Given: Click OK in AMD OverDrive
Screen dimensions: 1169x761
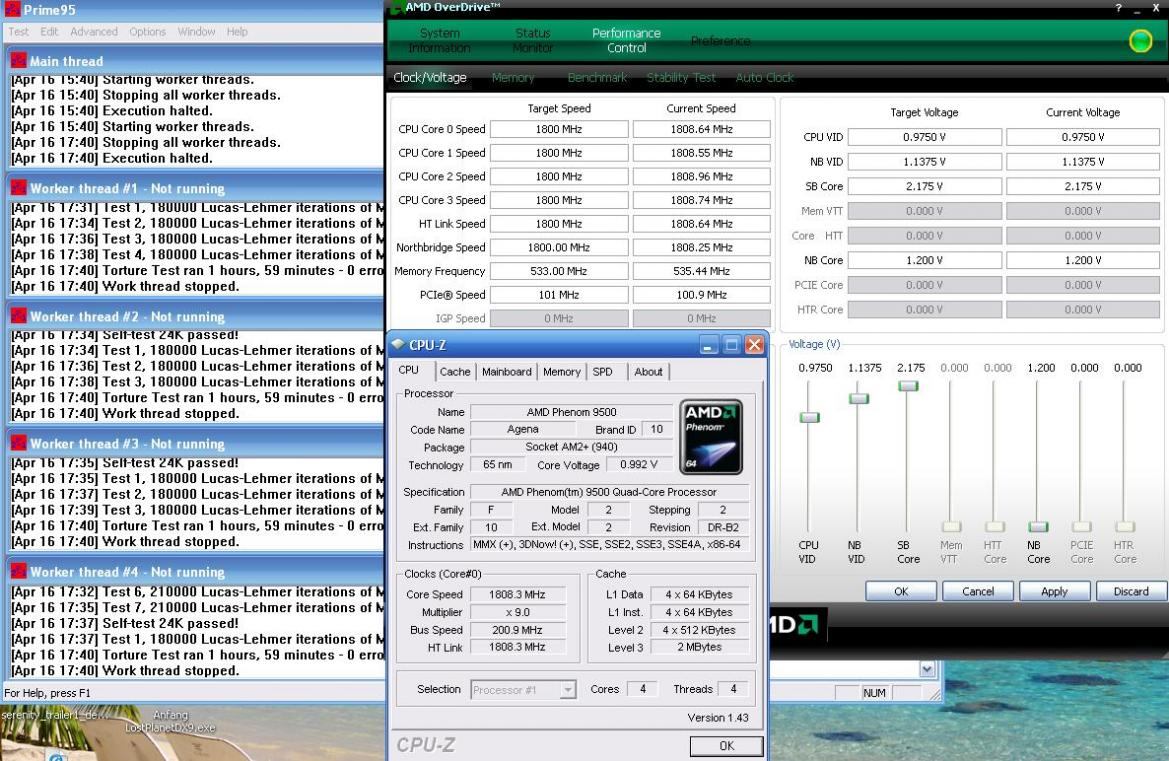Looking at the screenshot, I should click(x=901, y=591).
